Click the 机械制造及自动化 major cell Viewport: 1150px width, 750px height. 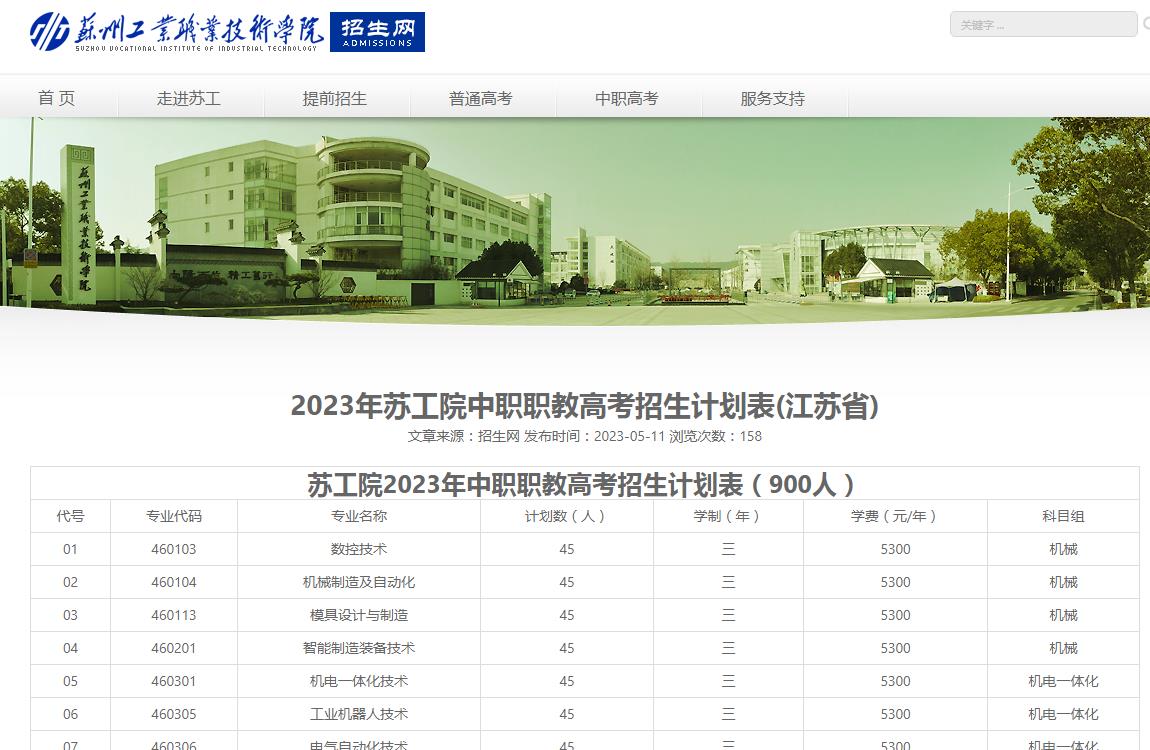[359, 582]
